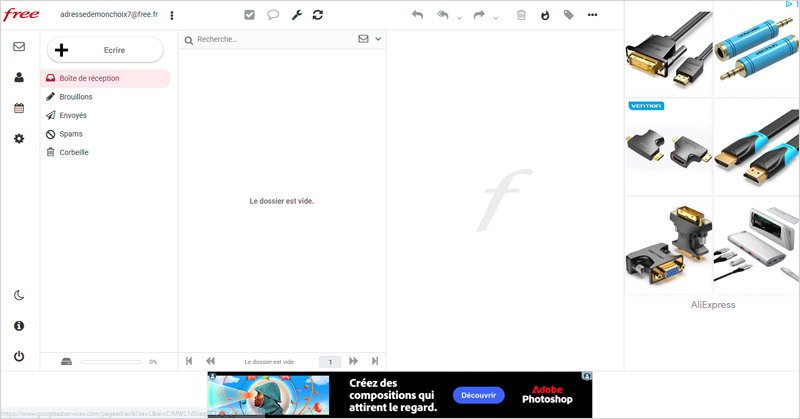Click the Ecrire compose button
This screenshot has height=419, width=800.
pos(105,50)
